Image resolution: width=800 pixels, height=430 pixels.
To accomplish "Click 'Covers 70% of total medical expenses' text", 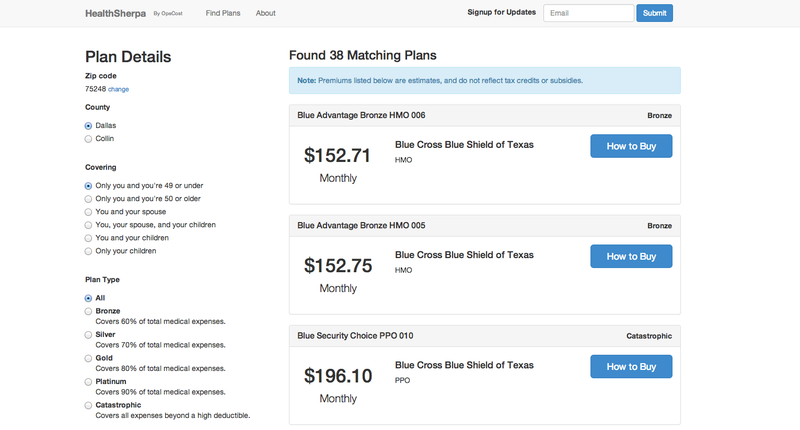I will 160,345.
